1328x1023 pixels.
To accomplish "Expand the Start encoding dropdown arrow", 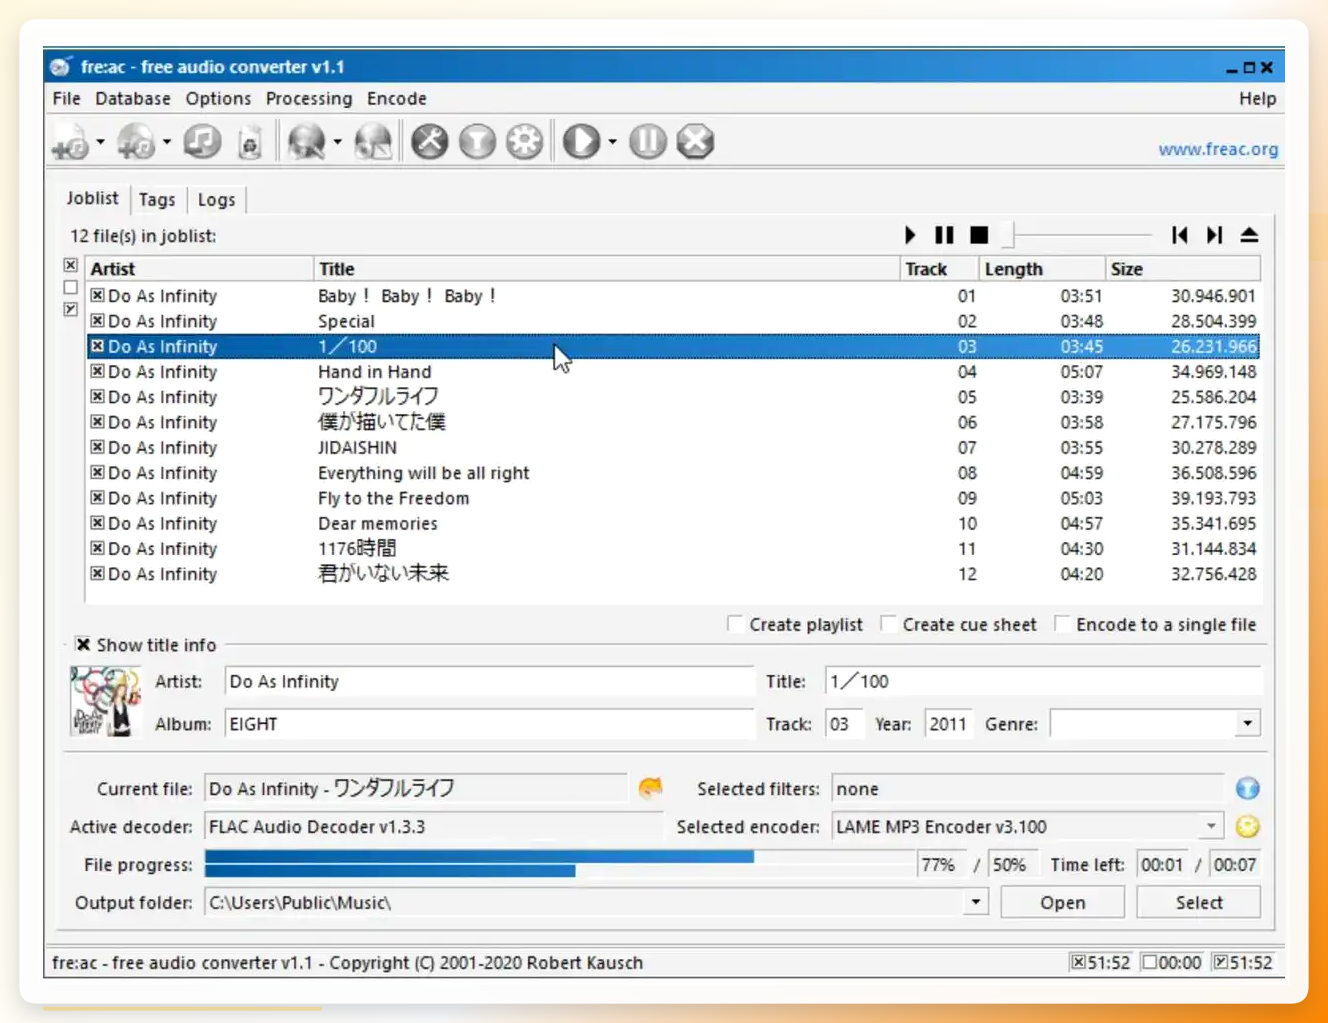I will (x=612, y=142).
